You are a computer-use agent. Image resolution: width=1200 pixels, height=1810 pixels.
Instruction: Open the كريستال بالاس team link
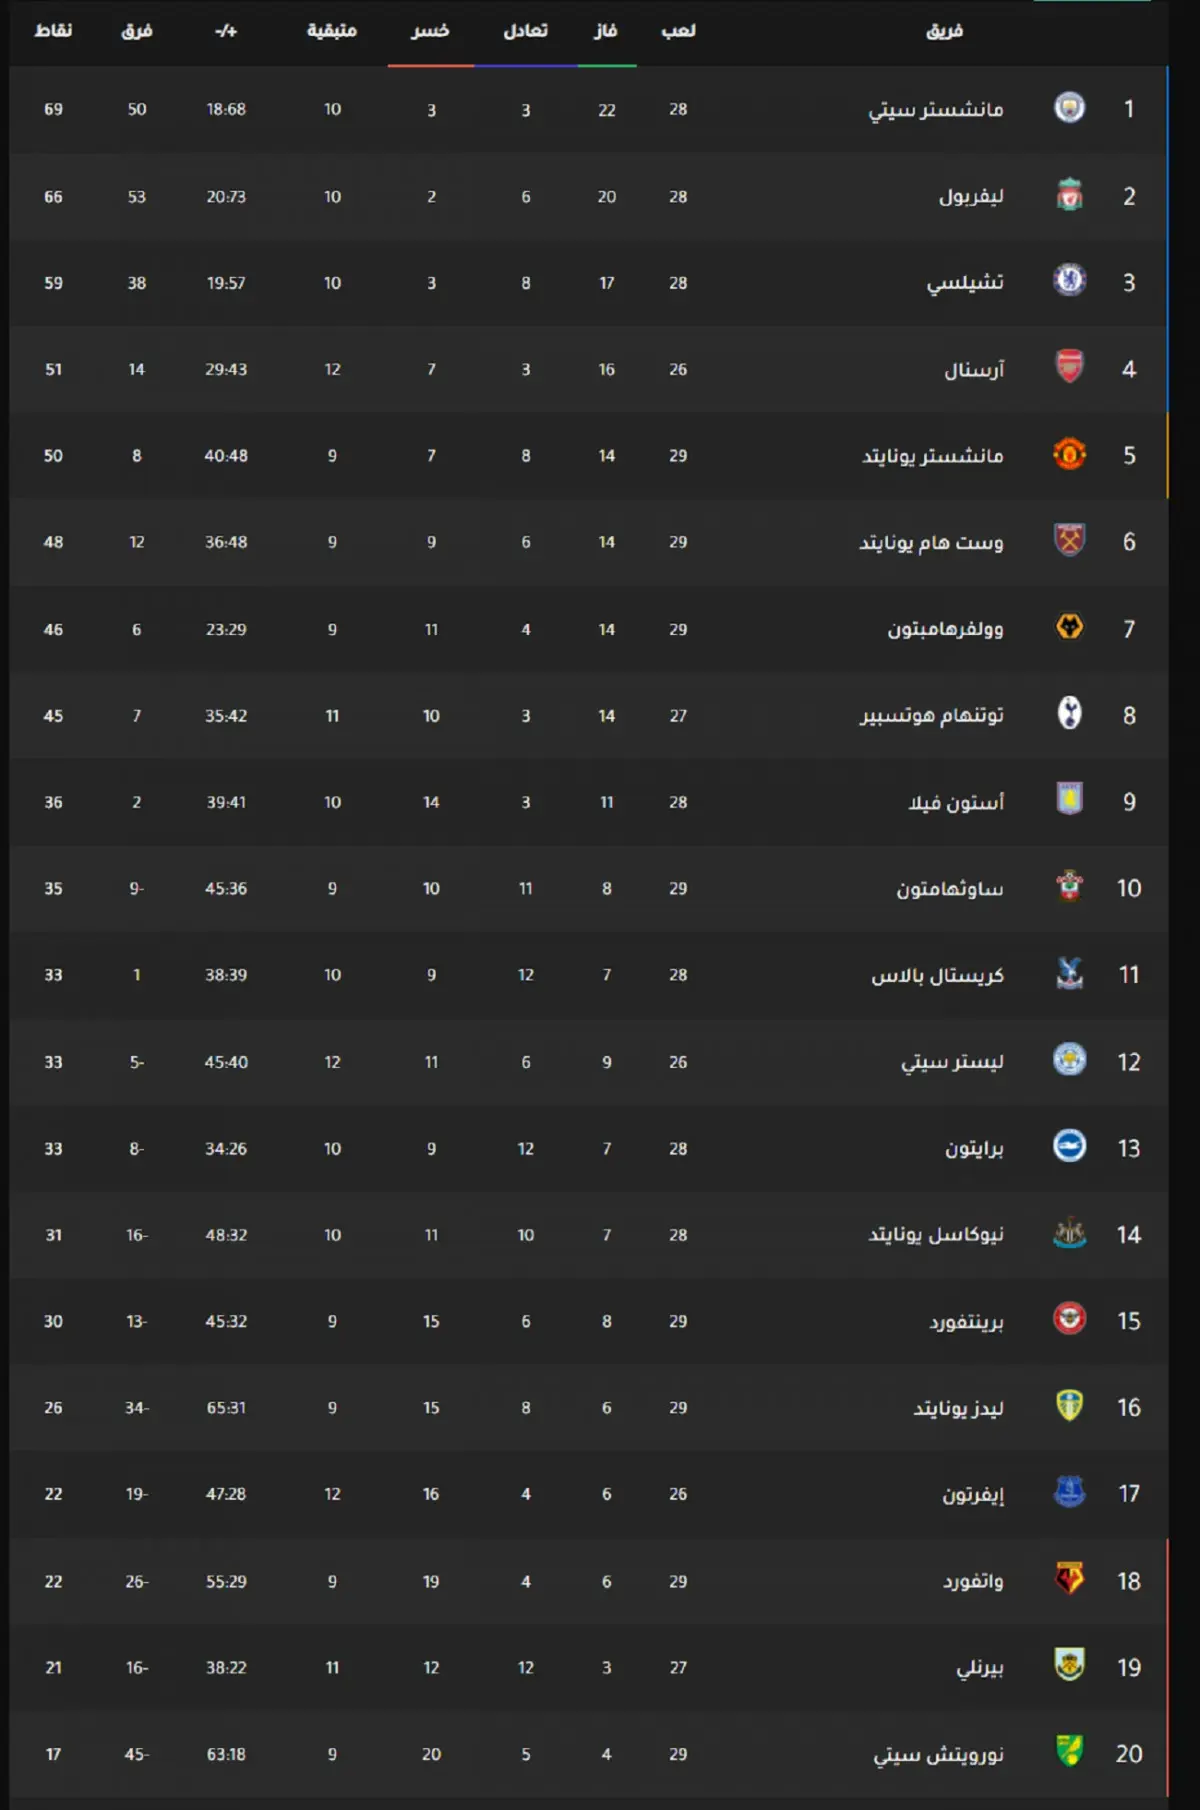937,975
